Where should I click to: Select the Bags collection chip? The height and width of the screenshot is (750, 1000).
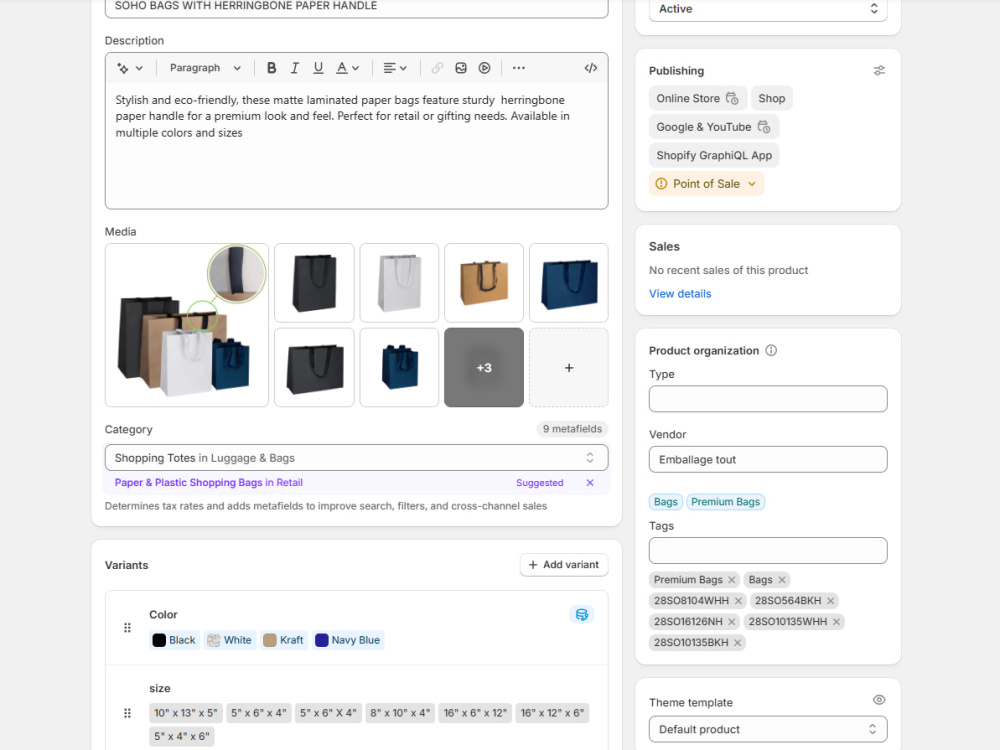[666, 502]
